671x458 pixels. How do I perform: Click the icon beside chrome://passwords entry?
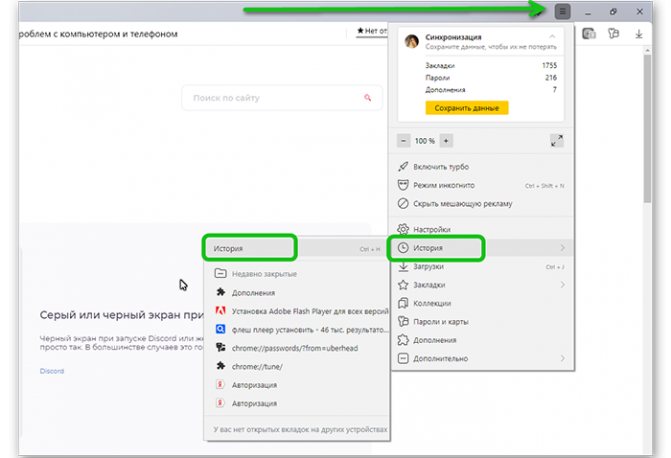[x=220, y=348]
